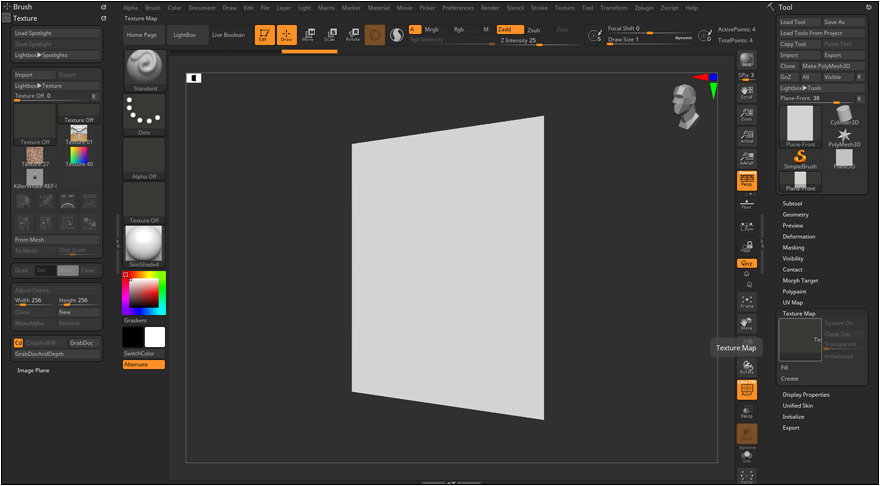Open the SkinShade4 material picker
Image resolution: width=880 pixels, height=486 pixels.
click(x=145, y=245)
